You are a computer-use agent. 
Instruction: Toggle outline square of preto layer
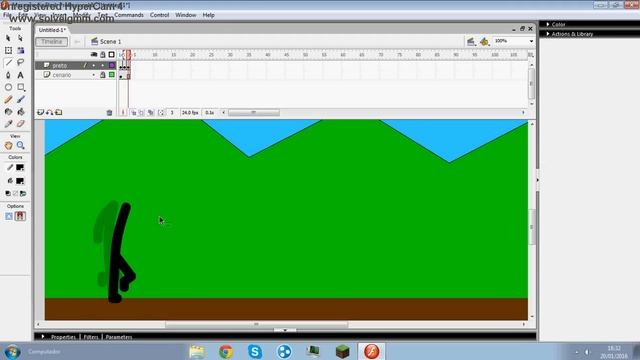tap(111, 65)
